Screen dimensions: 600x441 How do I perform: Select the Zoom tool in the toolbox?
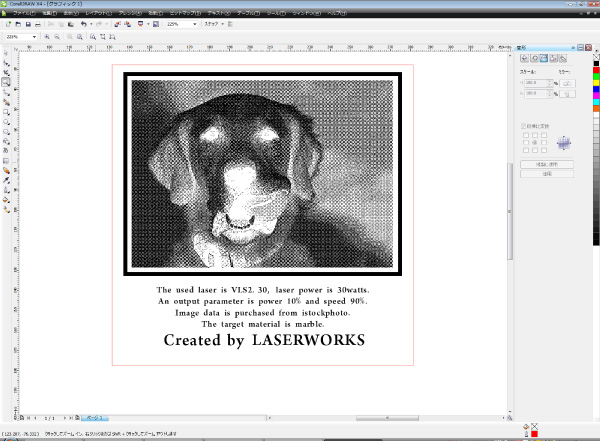[x=6, y=82]
